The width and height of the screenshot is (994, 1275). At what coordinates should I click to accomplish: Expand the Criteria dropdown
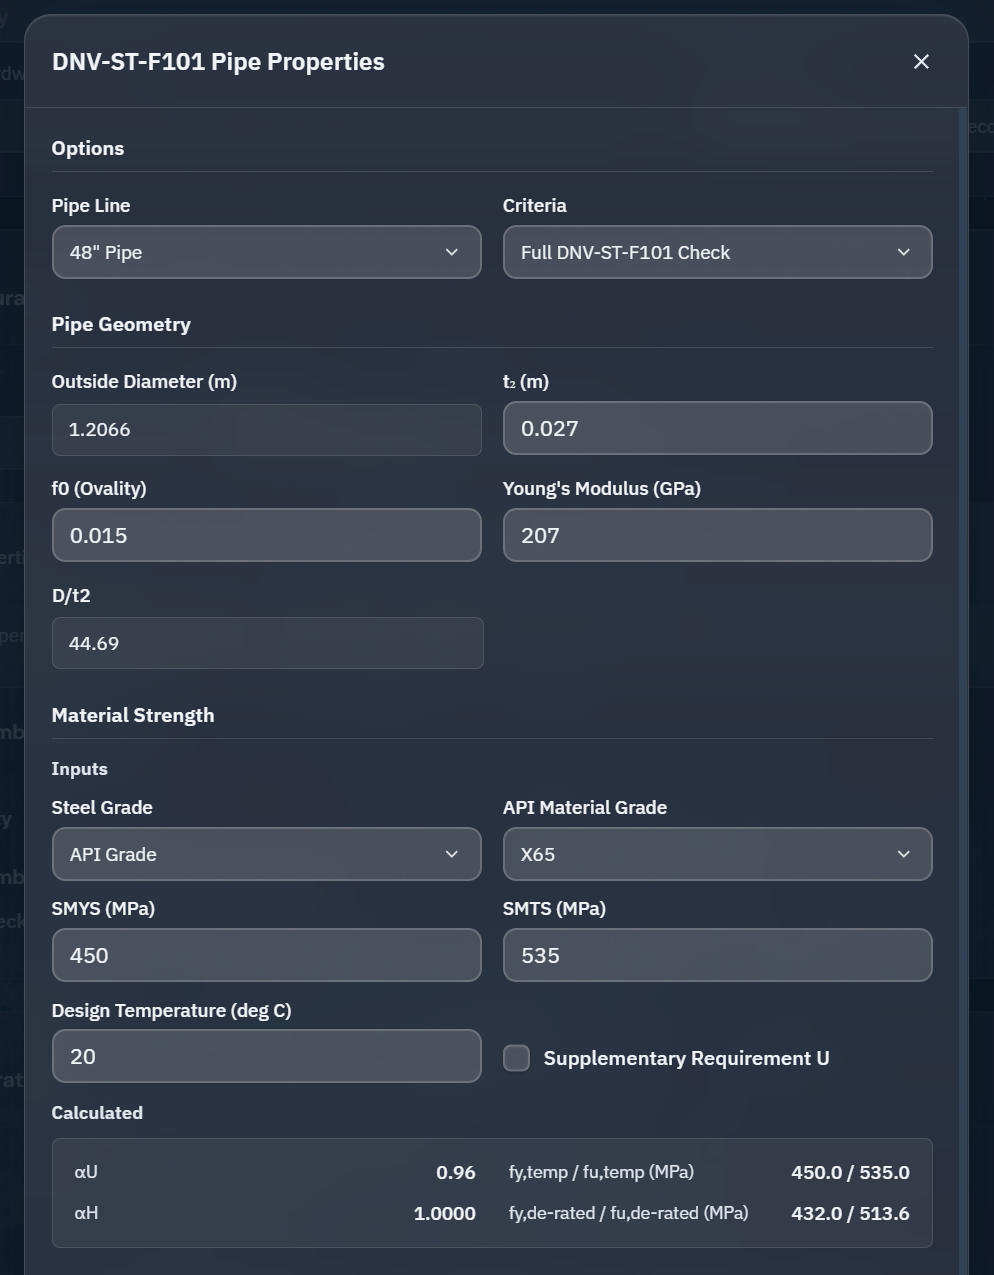coord(717,252)
